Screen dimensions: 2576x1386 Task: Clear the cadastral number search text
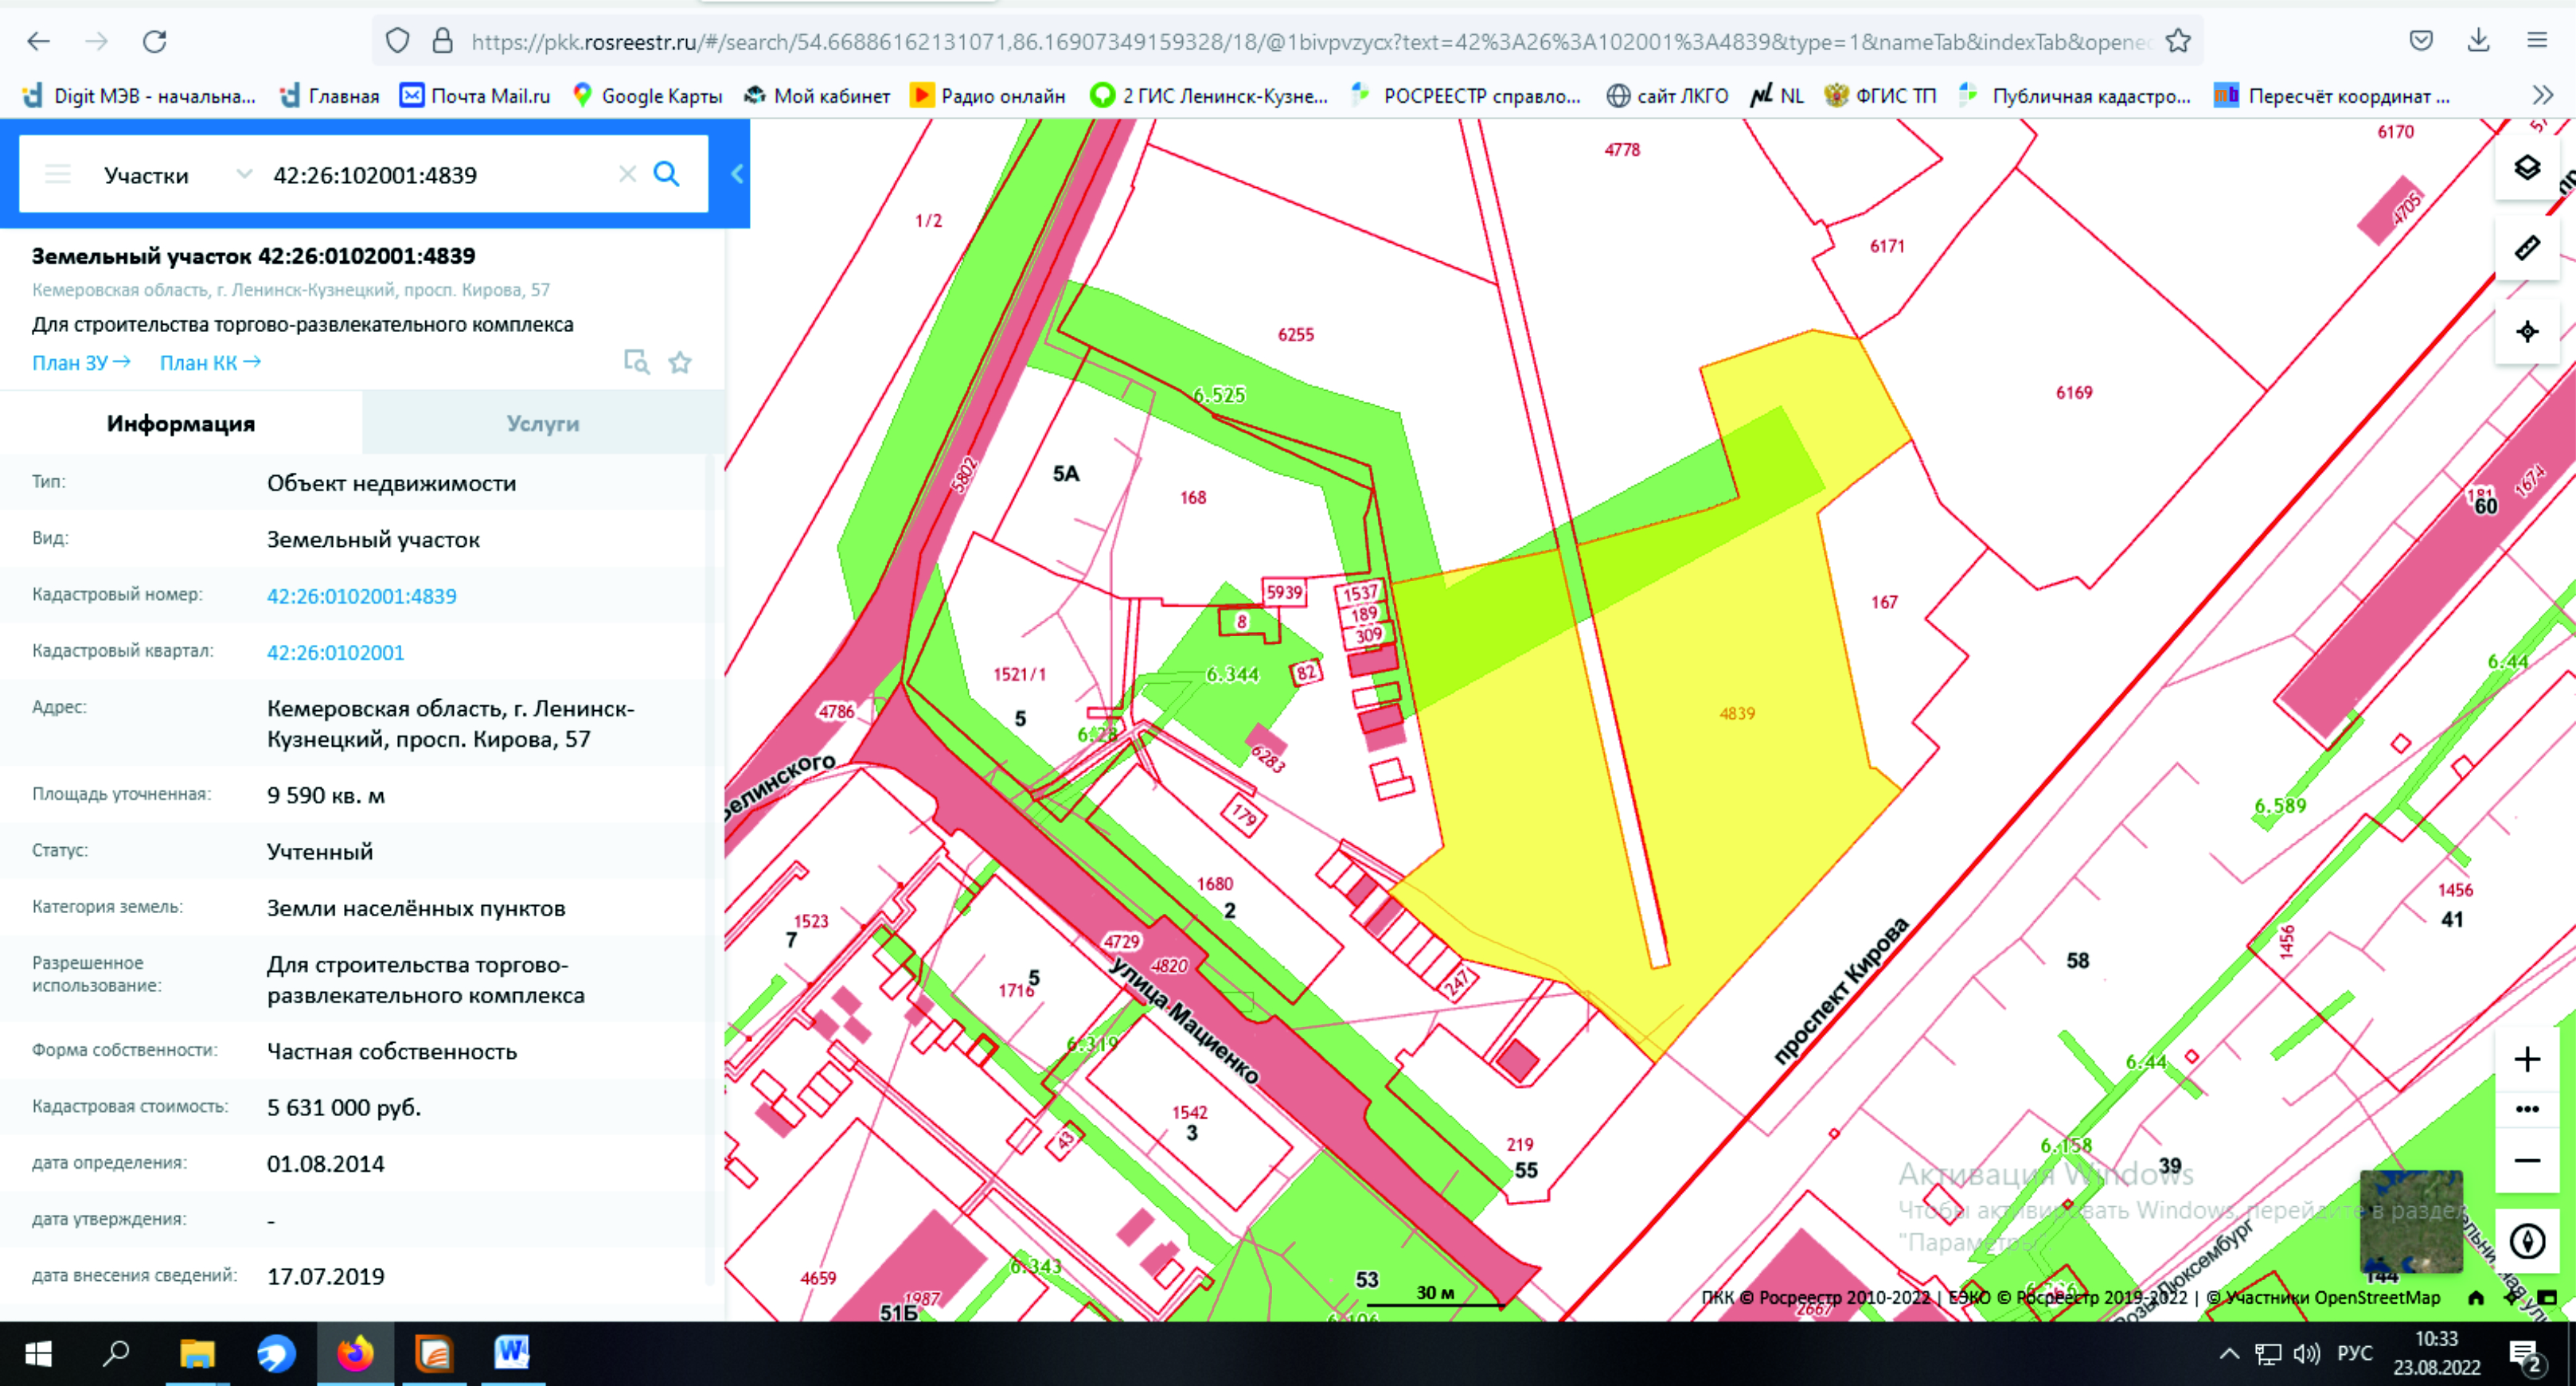click(x=627, y=174)
